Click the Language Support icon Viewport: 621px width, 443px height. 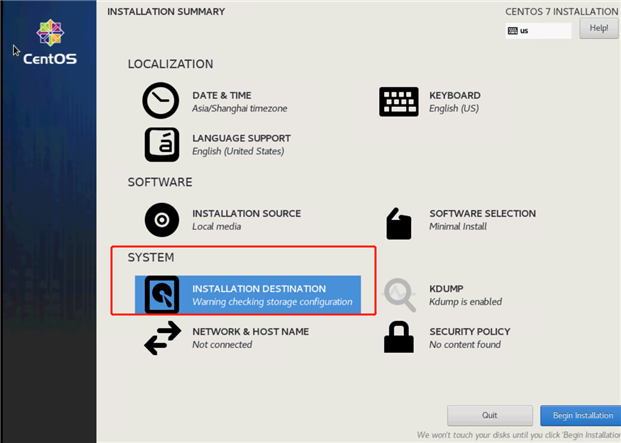coord(162,144)
